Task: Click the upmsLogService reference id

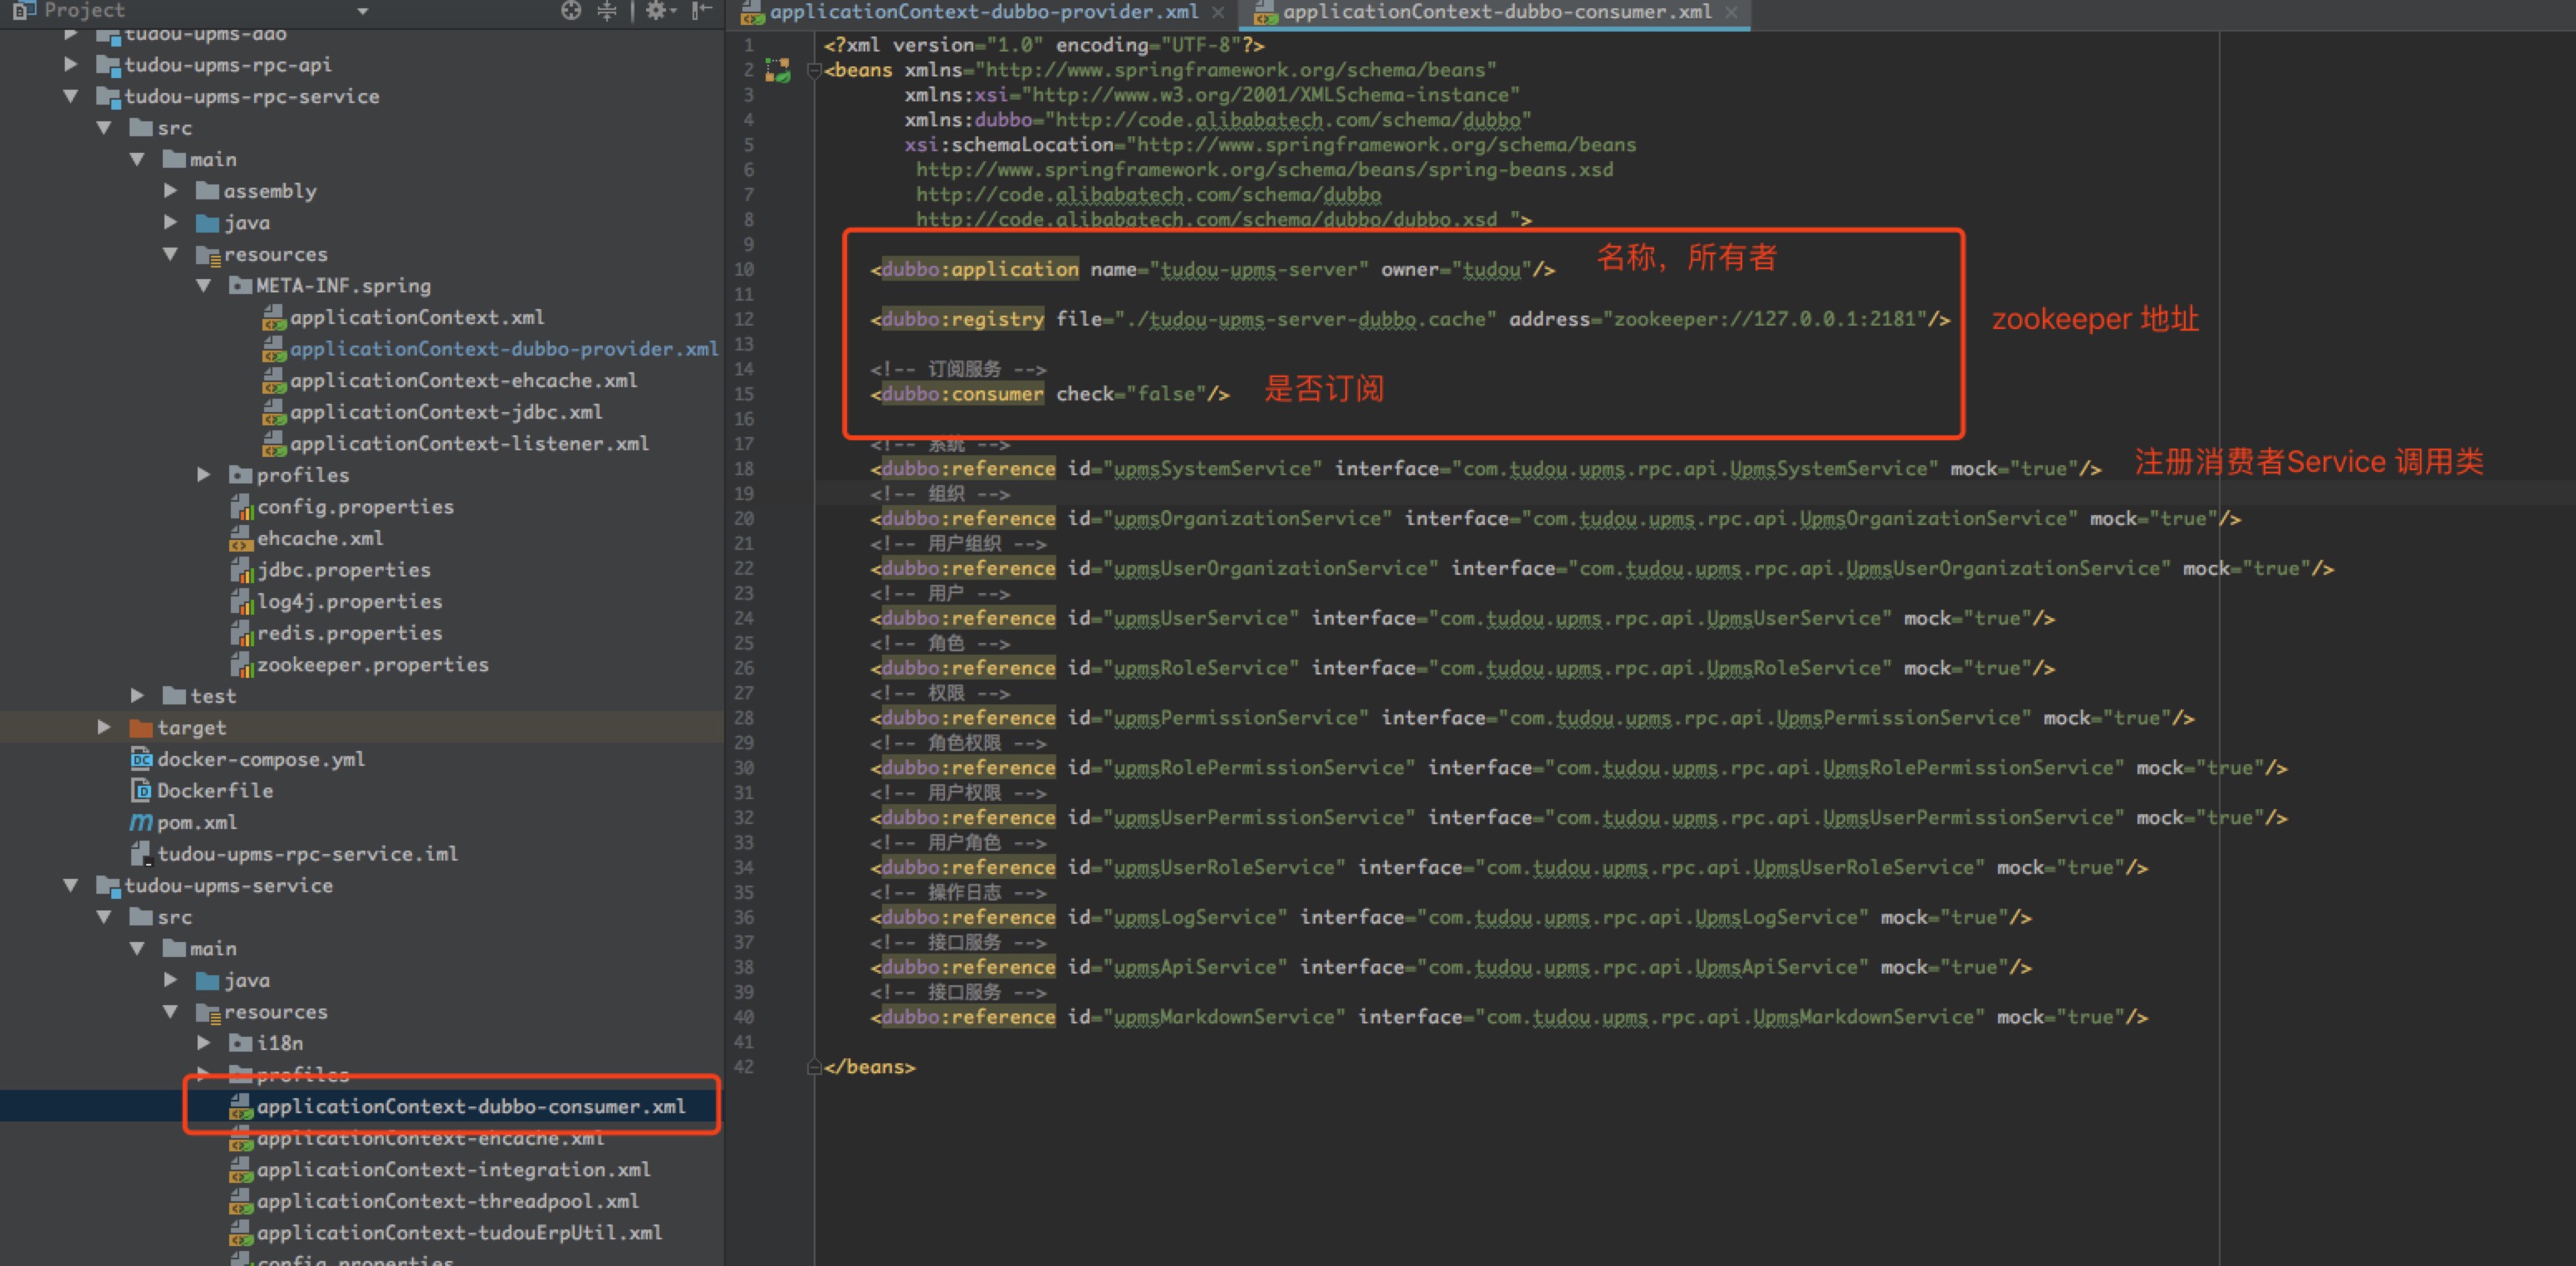Action: point(1195,917)
